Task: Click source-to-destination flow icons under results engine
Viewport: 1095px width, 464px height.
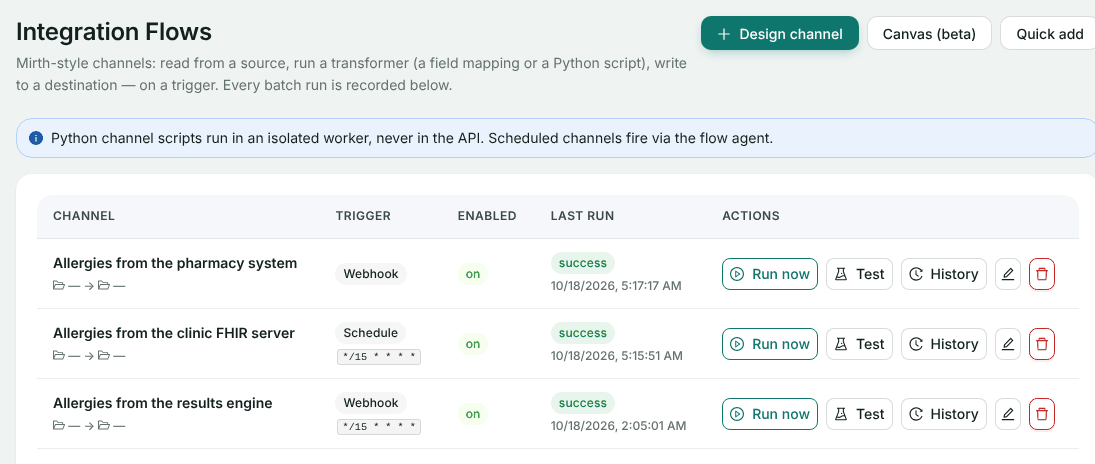Action: (89, 426)
